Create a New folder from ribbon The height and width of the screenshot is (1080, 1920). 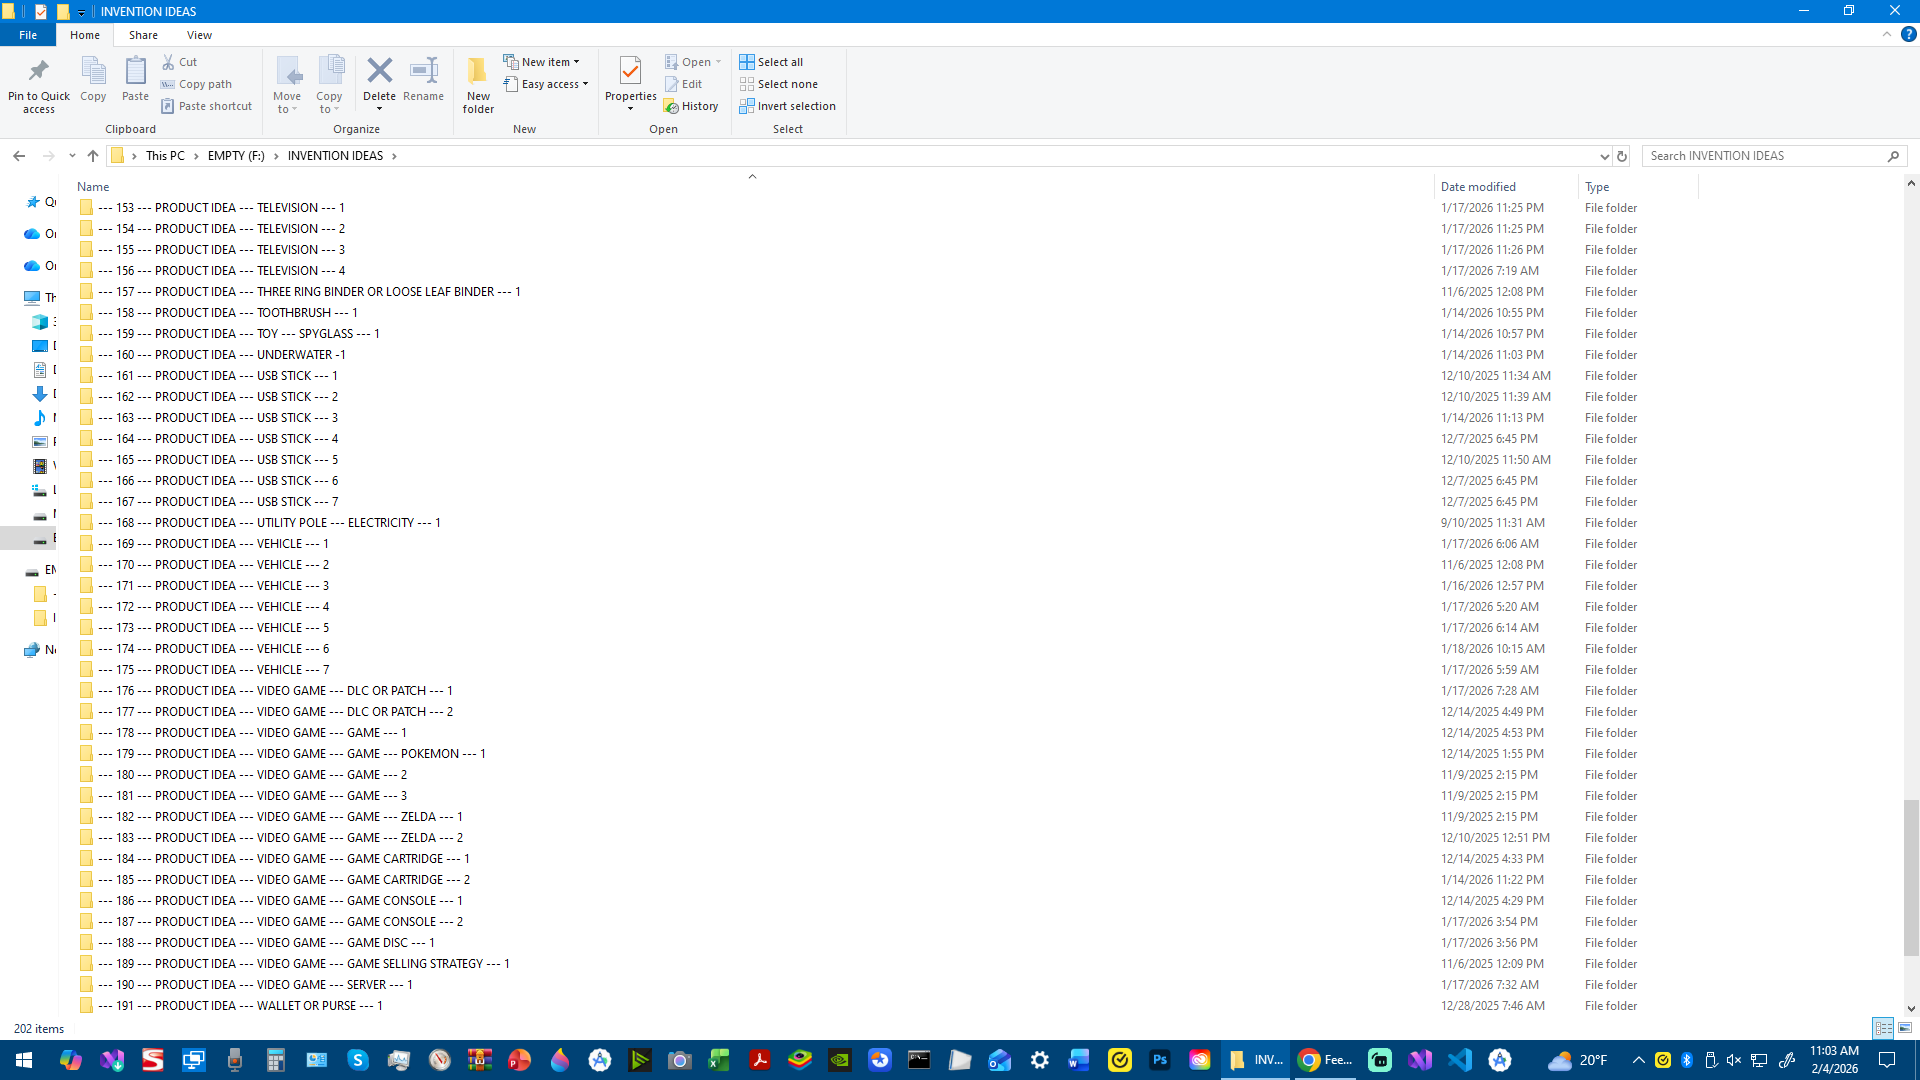[x=478, y=84]
